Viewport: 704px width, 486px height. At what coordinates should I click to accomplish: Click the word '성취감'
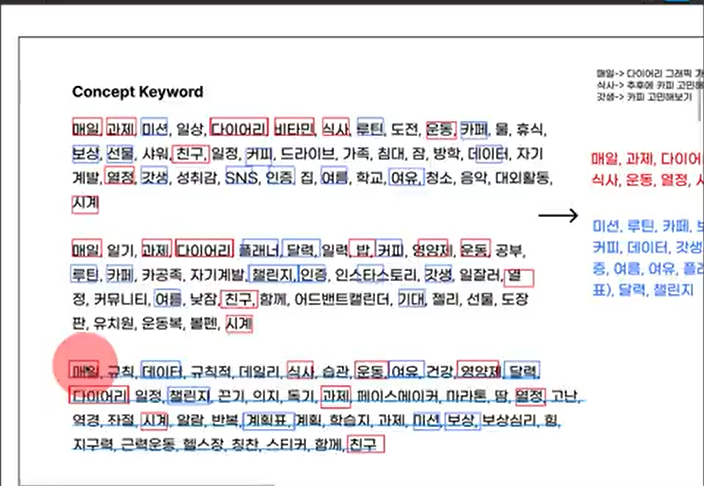(x=196, y=178)
